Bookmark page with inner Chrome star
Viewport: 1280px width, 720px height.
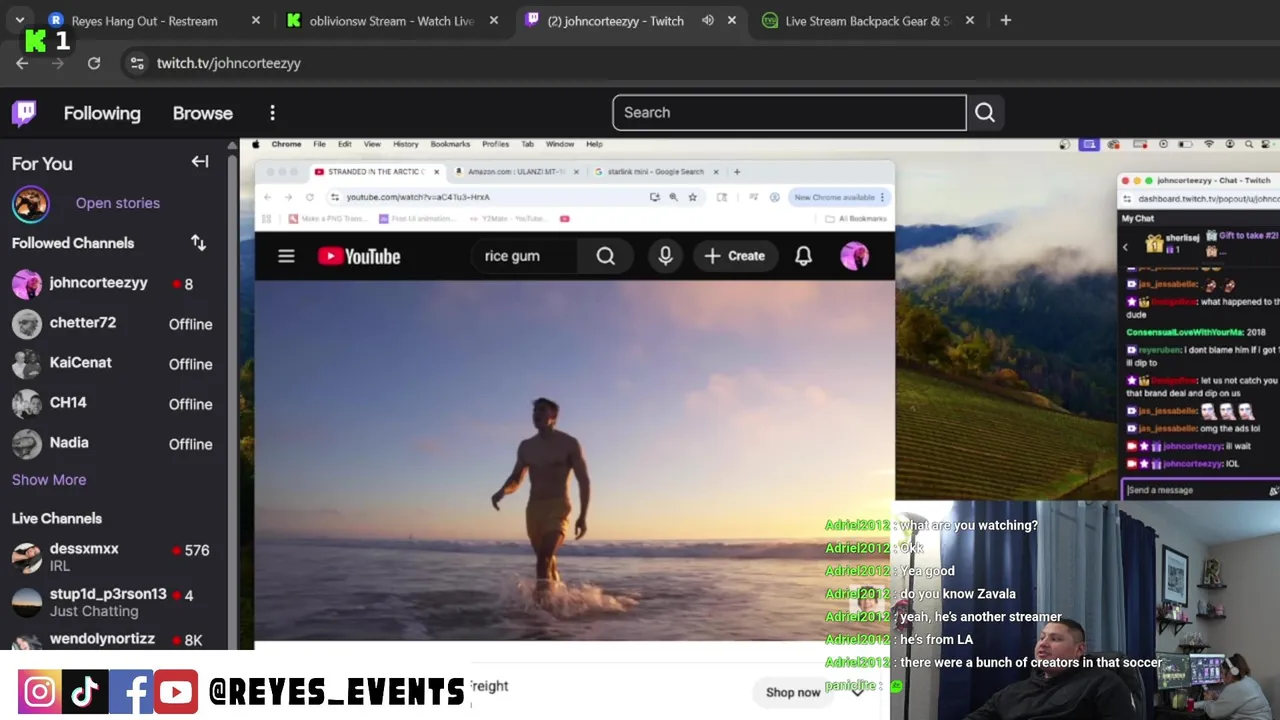[692, 197]
